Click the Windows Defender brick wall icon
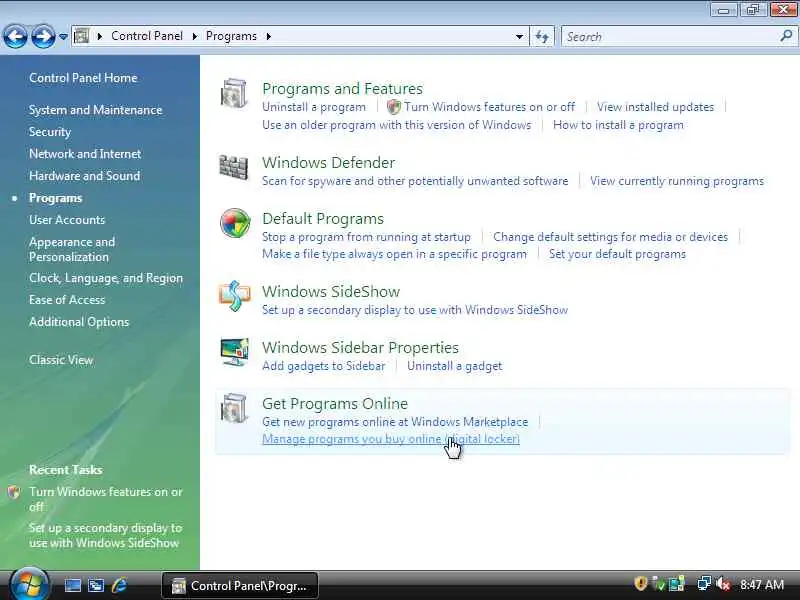This screenshot has height=600, width=800. [234, 166]
